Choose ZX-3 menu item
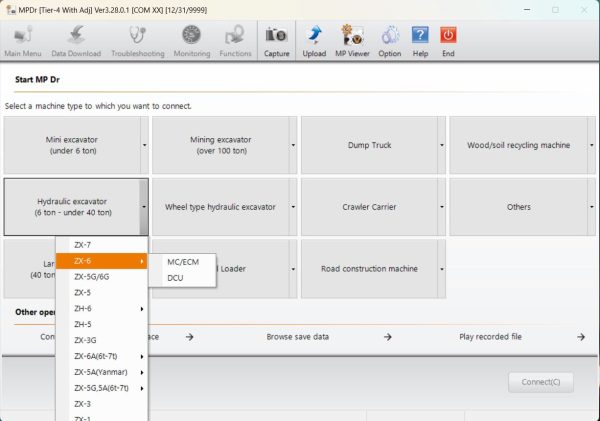The image size is (600, 421). (102, 404)
